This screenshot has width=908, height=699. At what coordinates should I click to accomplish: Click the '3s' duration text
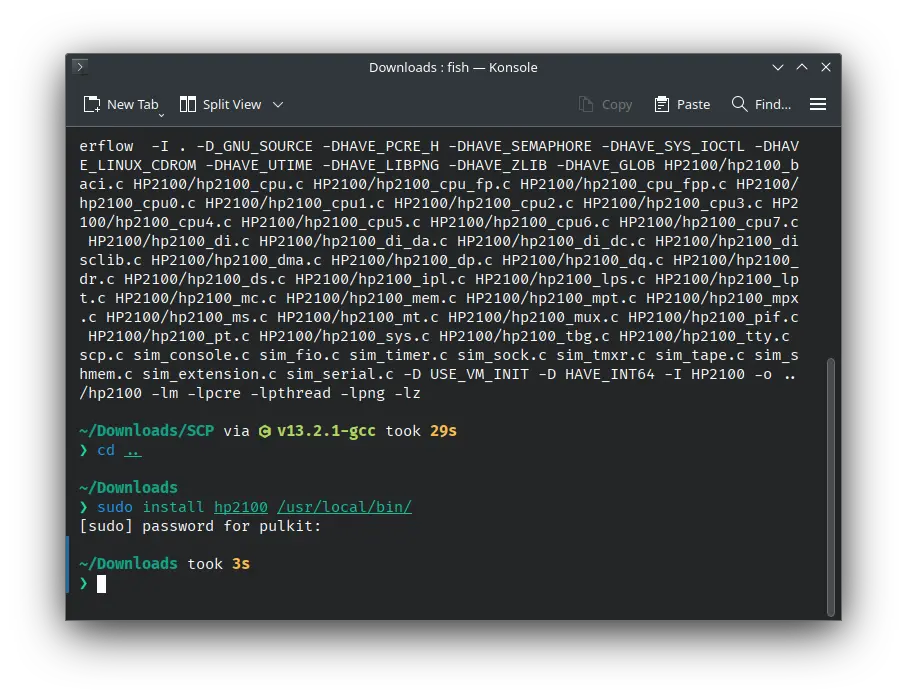point(241,563)
